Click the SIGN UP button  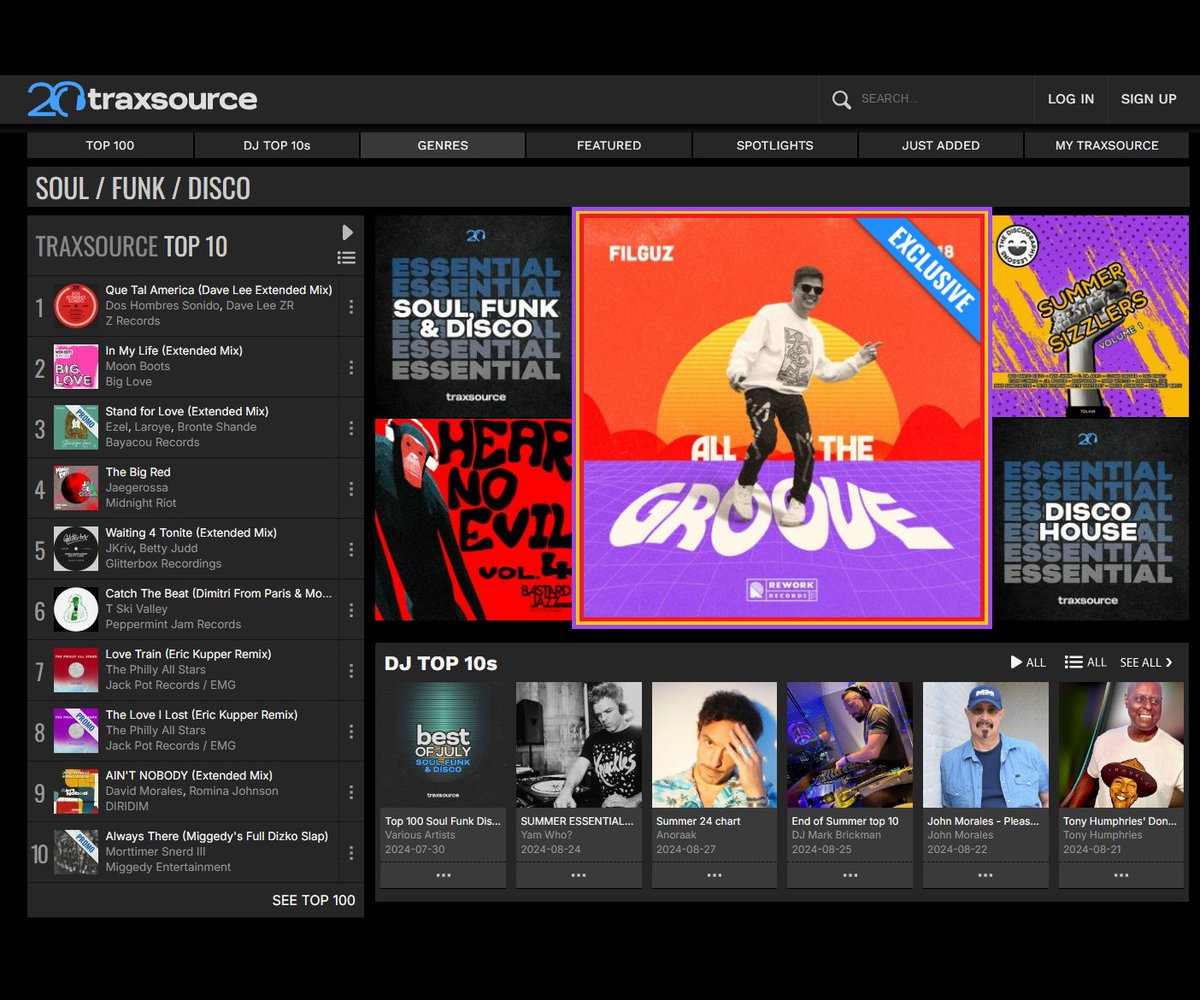click(x=1148, y=99)
